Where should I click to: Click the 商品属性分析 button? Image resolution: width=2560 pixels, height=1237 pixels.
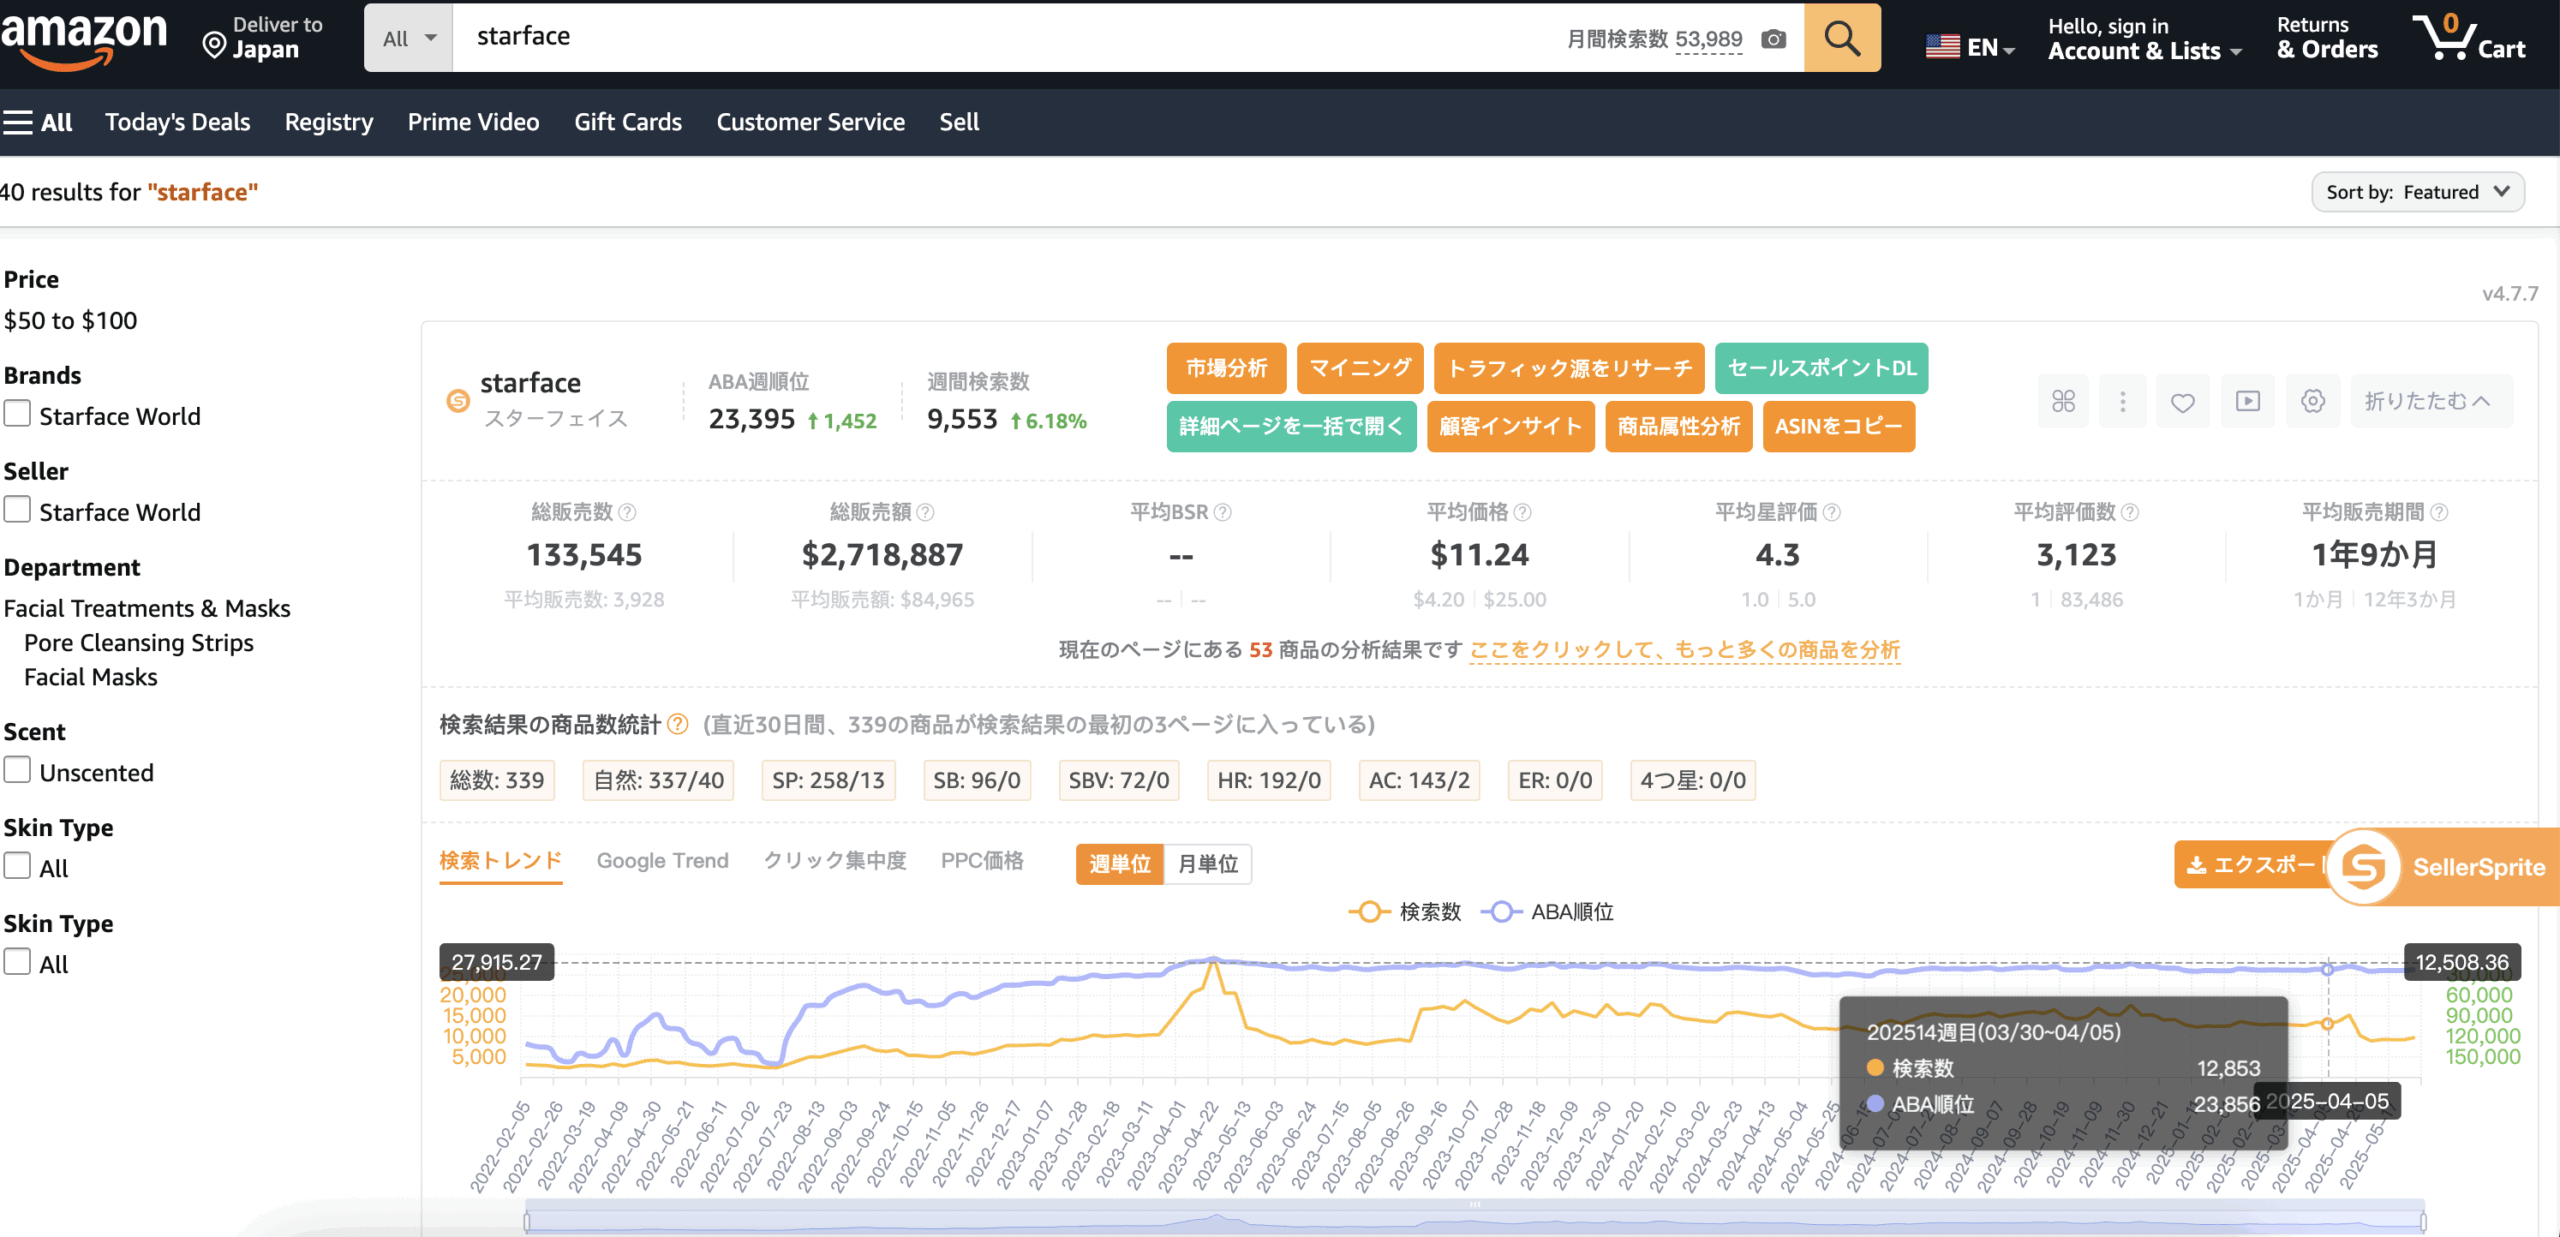coord(1679,427)
